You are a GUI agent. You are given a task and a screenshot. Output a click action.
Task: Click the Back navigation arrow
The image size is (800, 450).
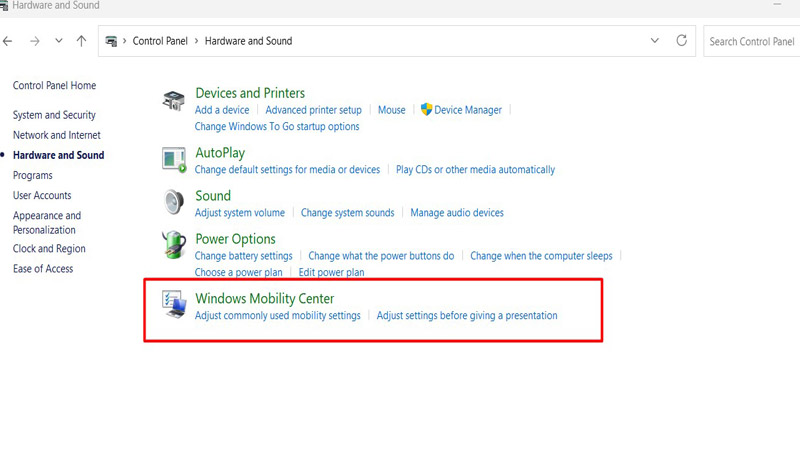tap(8, 41)
